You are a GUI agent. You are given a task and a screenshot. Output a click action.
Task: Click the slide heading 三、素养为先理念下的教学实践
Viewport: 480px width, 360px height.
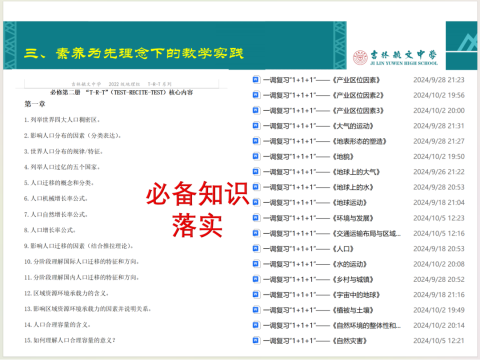(134, 53)
